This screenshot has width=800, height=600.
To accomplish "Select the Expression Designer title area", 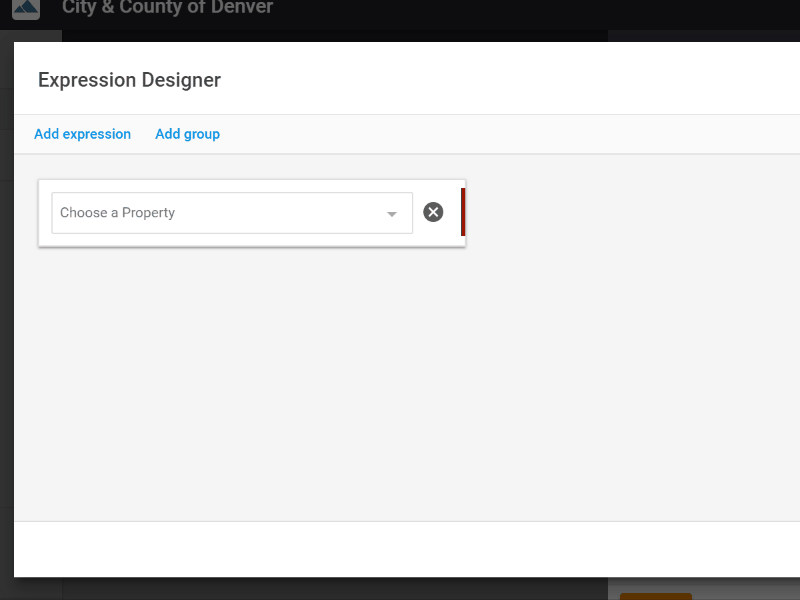I will (x=129, y=80).
